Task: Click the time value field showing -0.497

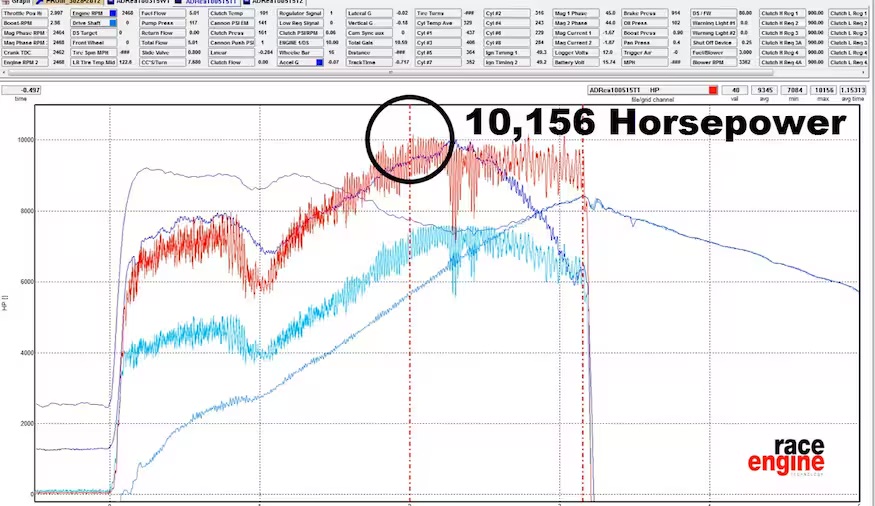Action: coord(21,90)
